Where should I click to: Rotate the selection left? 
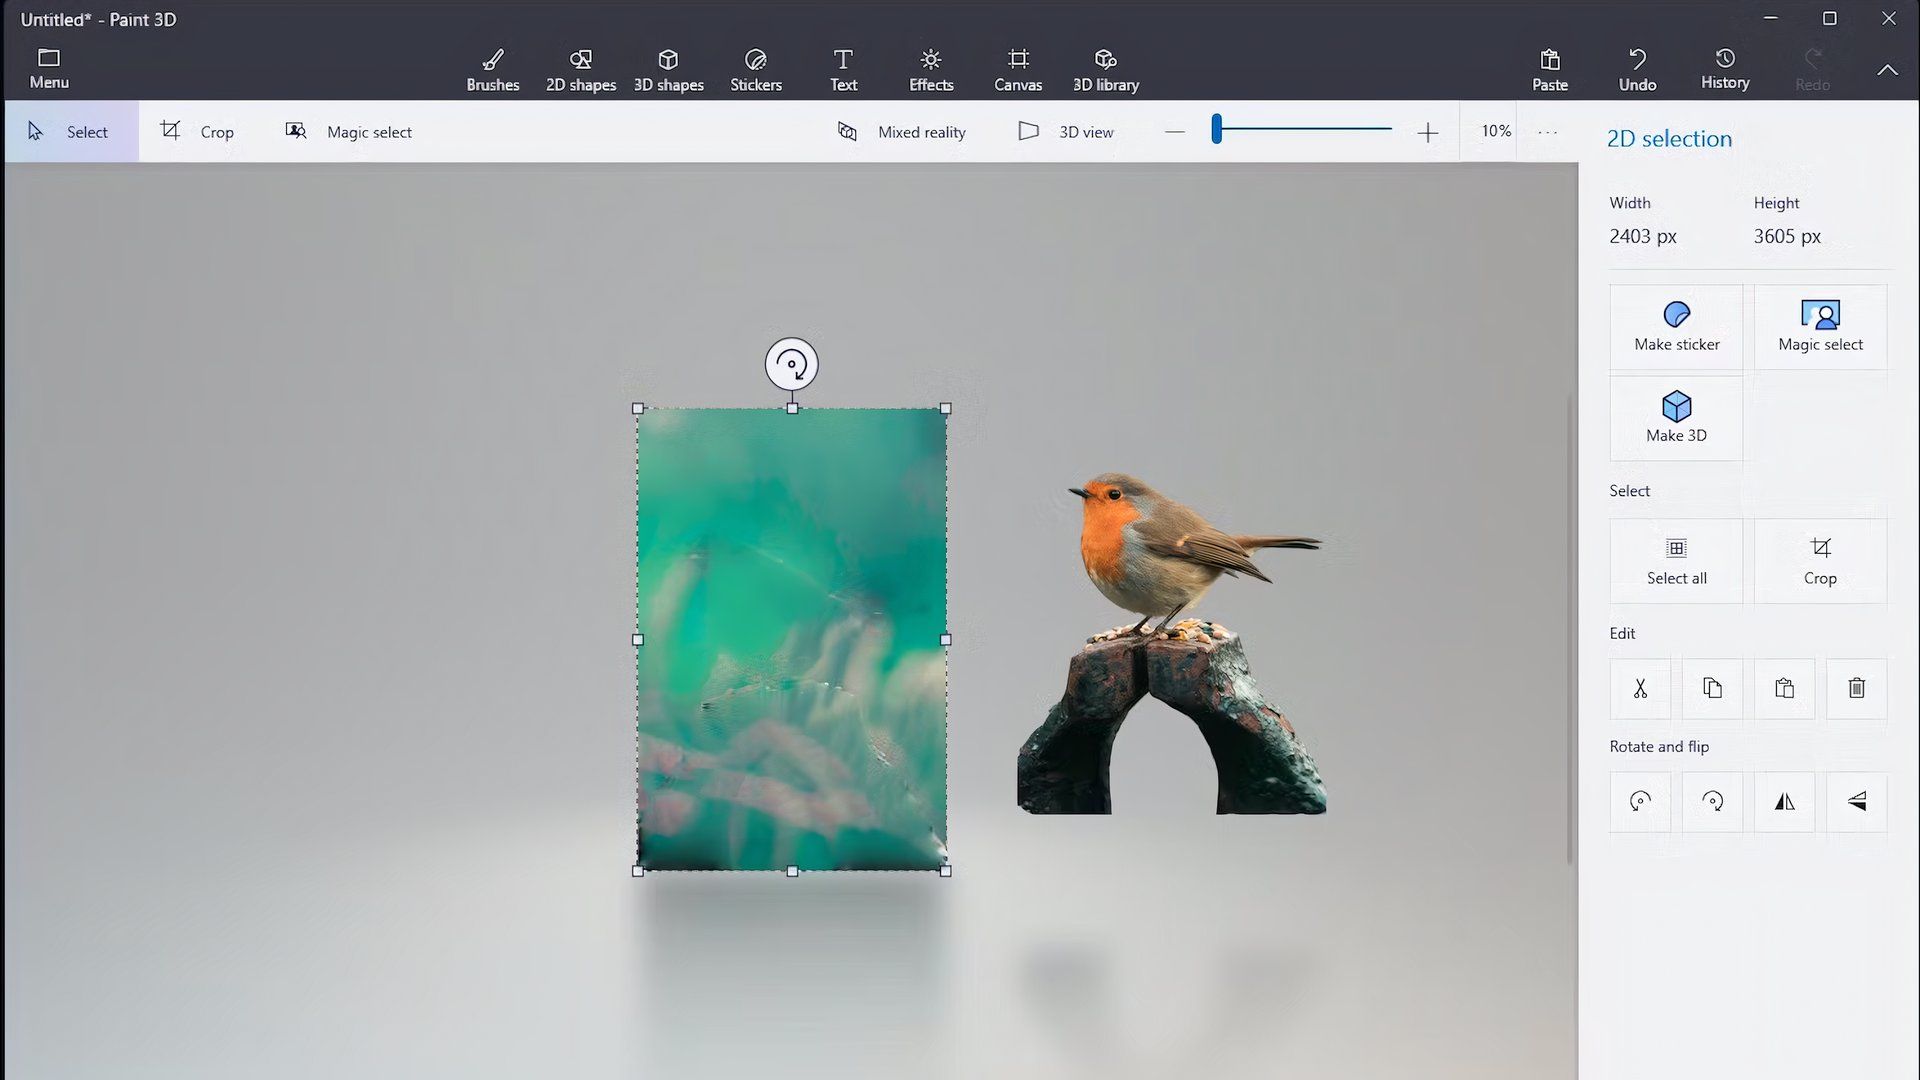point(1640,801)
